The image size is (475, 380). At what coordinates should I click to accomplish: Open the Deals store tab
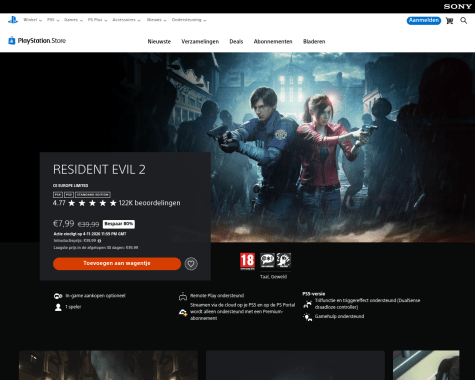[236, 42]
